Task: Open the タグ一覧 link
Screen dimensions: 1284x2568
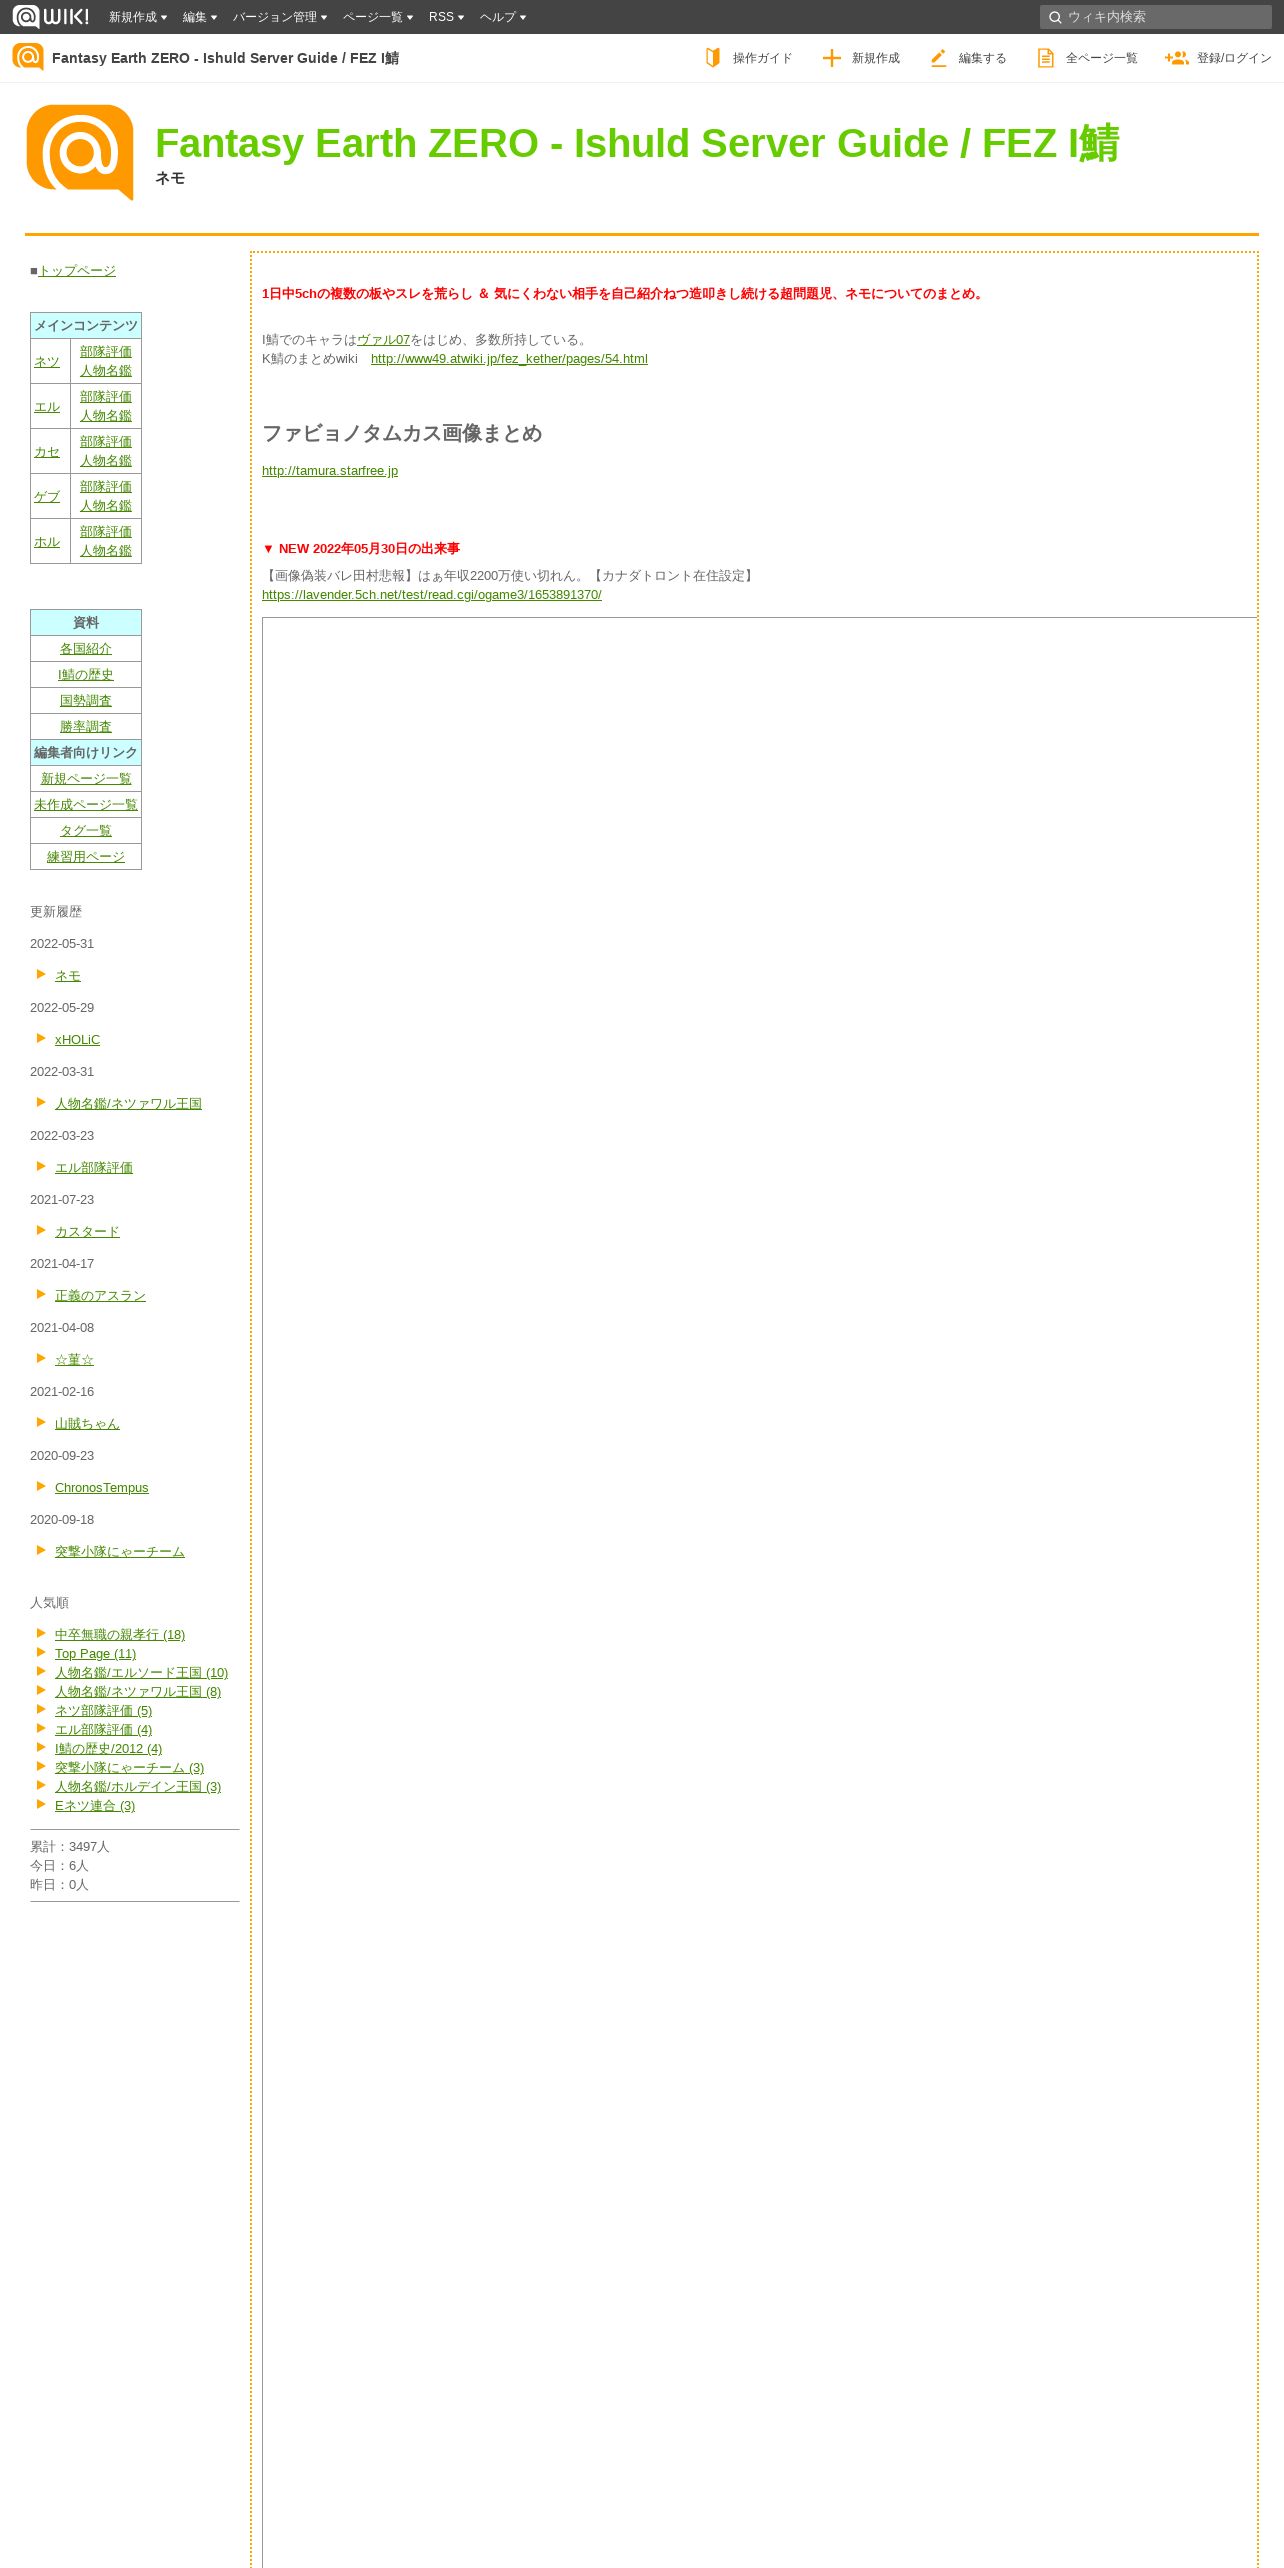Action: click(86, 830)
